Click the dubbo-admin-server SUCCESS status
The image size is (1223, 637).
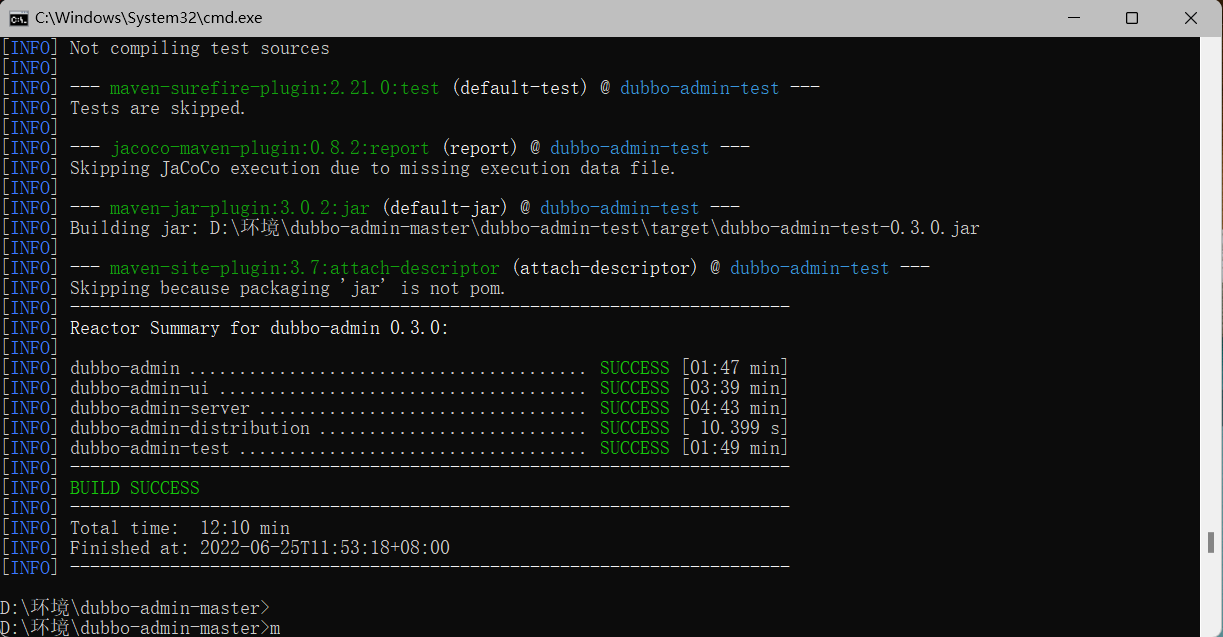click(634, 408)
